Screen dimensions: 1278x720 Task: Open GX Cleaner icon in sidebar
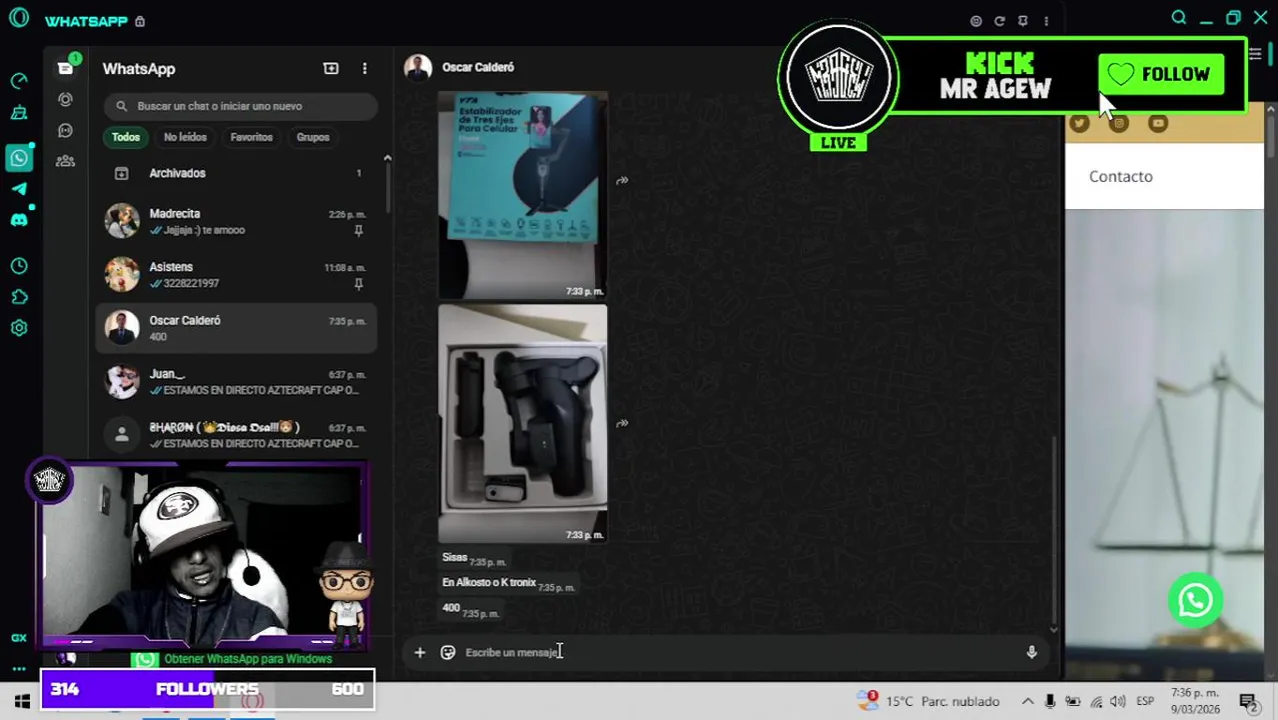coord(19,113)
